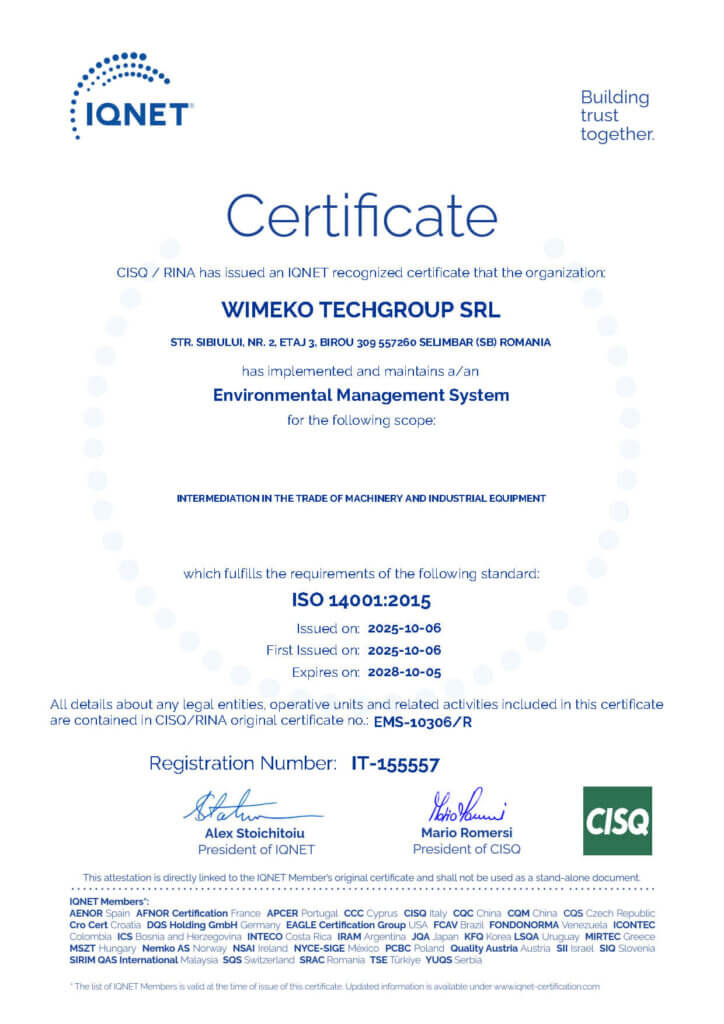Click the 'Registration Number:' label
Screen dimensions: 724x1024
pos(243,763)
